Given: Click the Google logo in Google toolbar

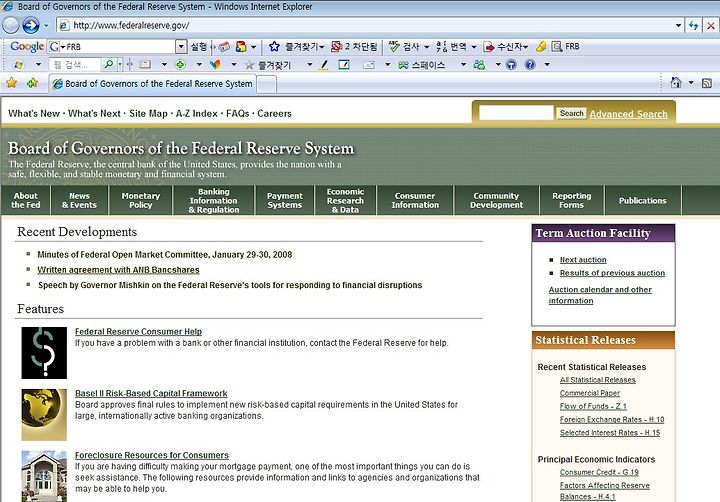Looking at the screenshot, I should click(27, 46).
